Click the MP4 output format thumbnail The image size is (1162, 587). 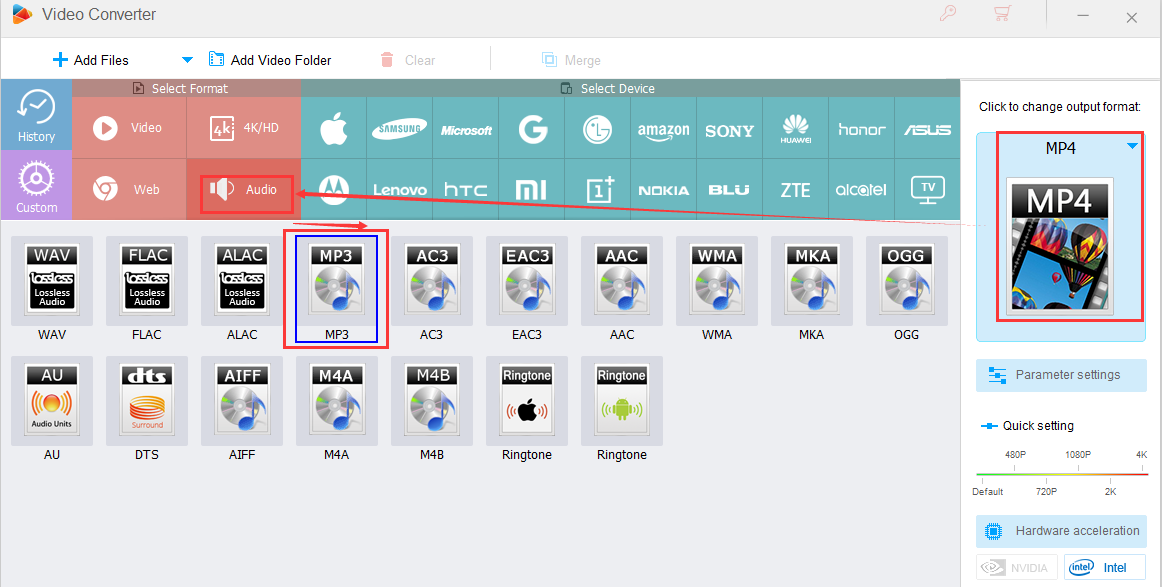[1060, 247]
